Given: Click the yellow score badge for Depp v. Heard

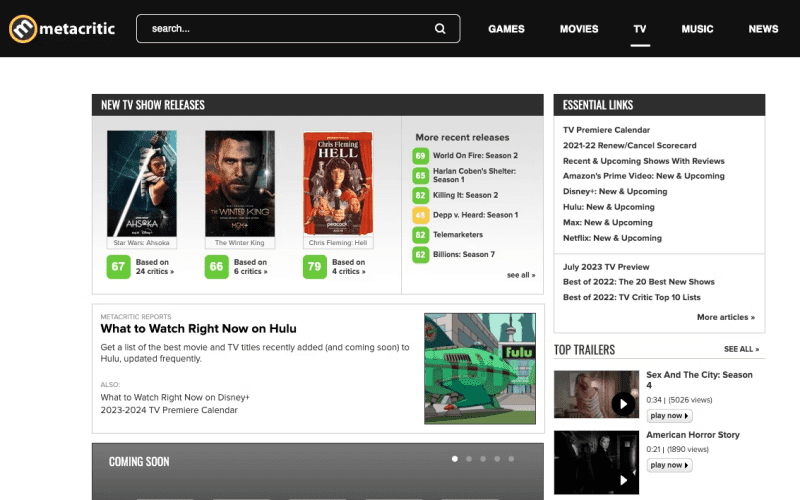Looking at the screenshot, I should point(420,215).
